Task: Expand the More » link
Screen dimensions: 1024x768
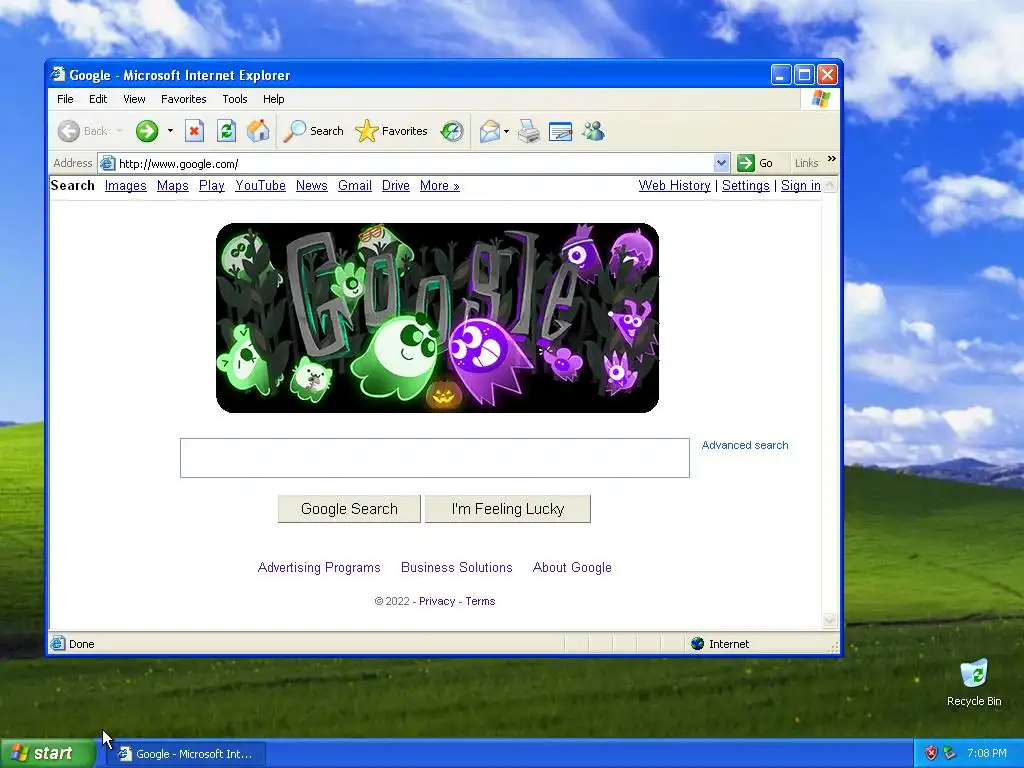Action: pos(440,185)
